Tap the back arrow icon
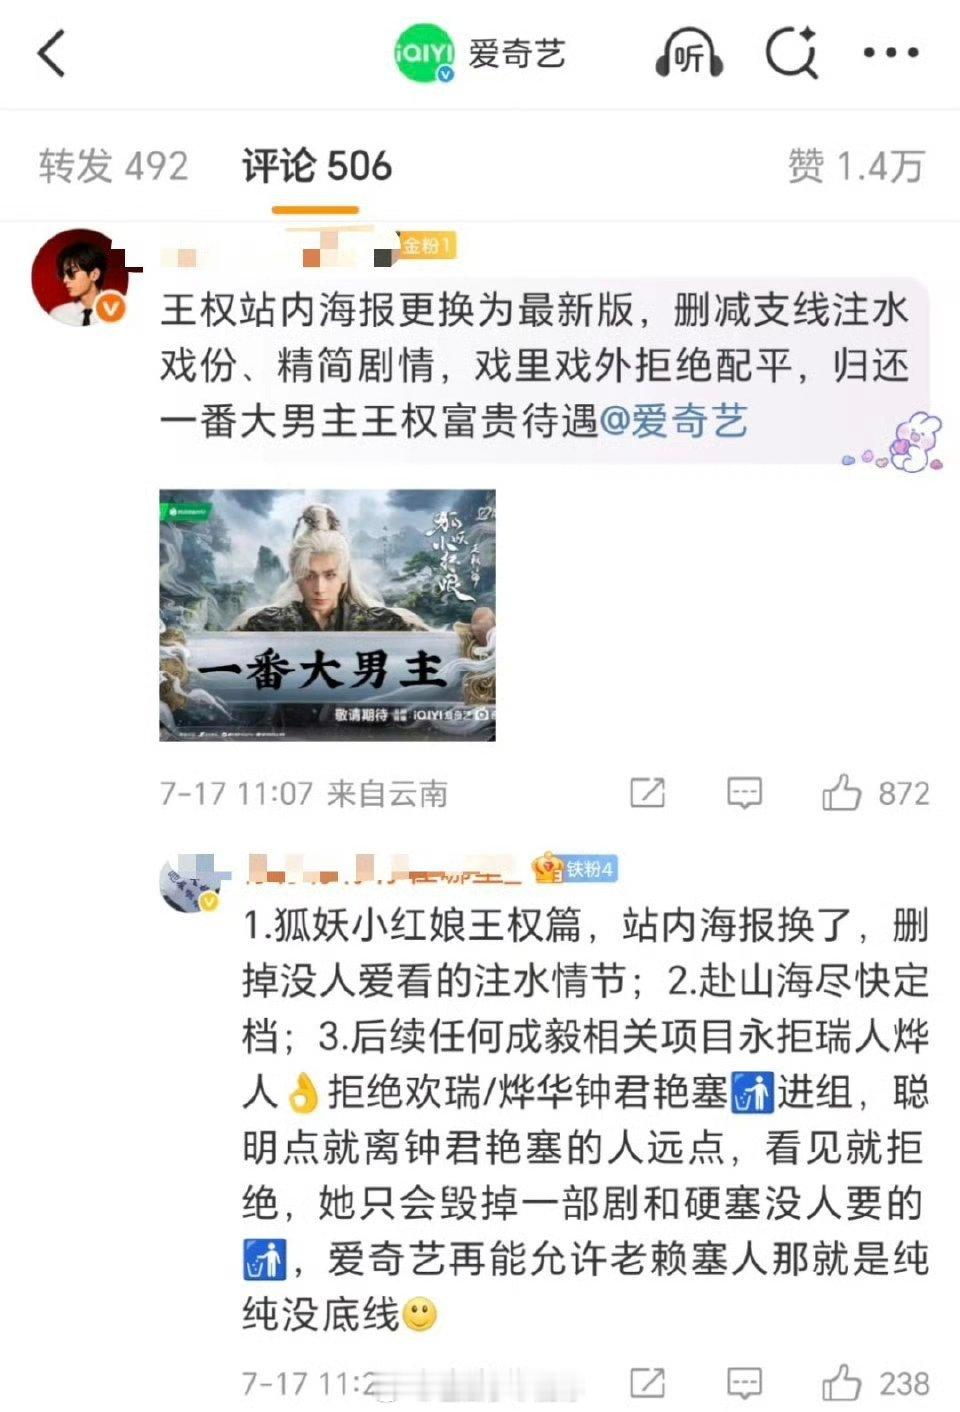 pyautogui.click(x=52, y=53)
